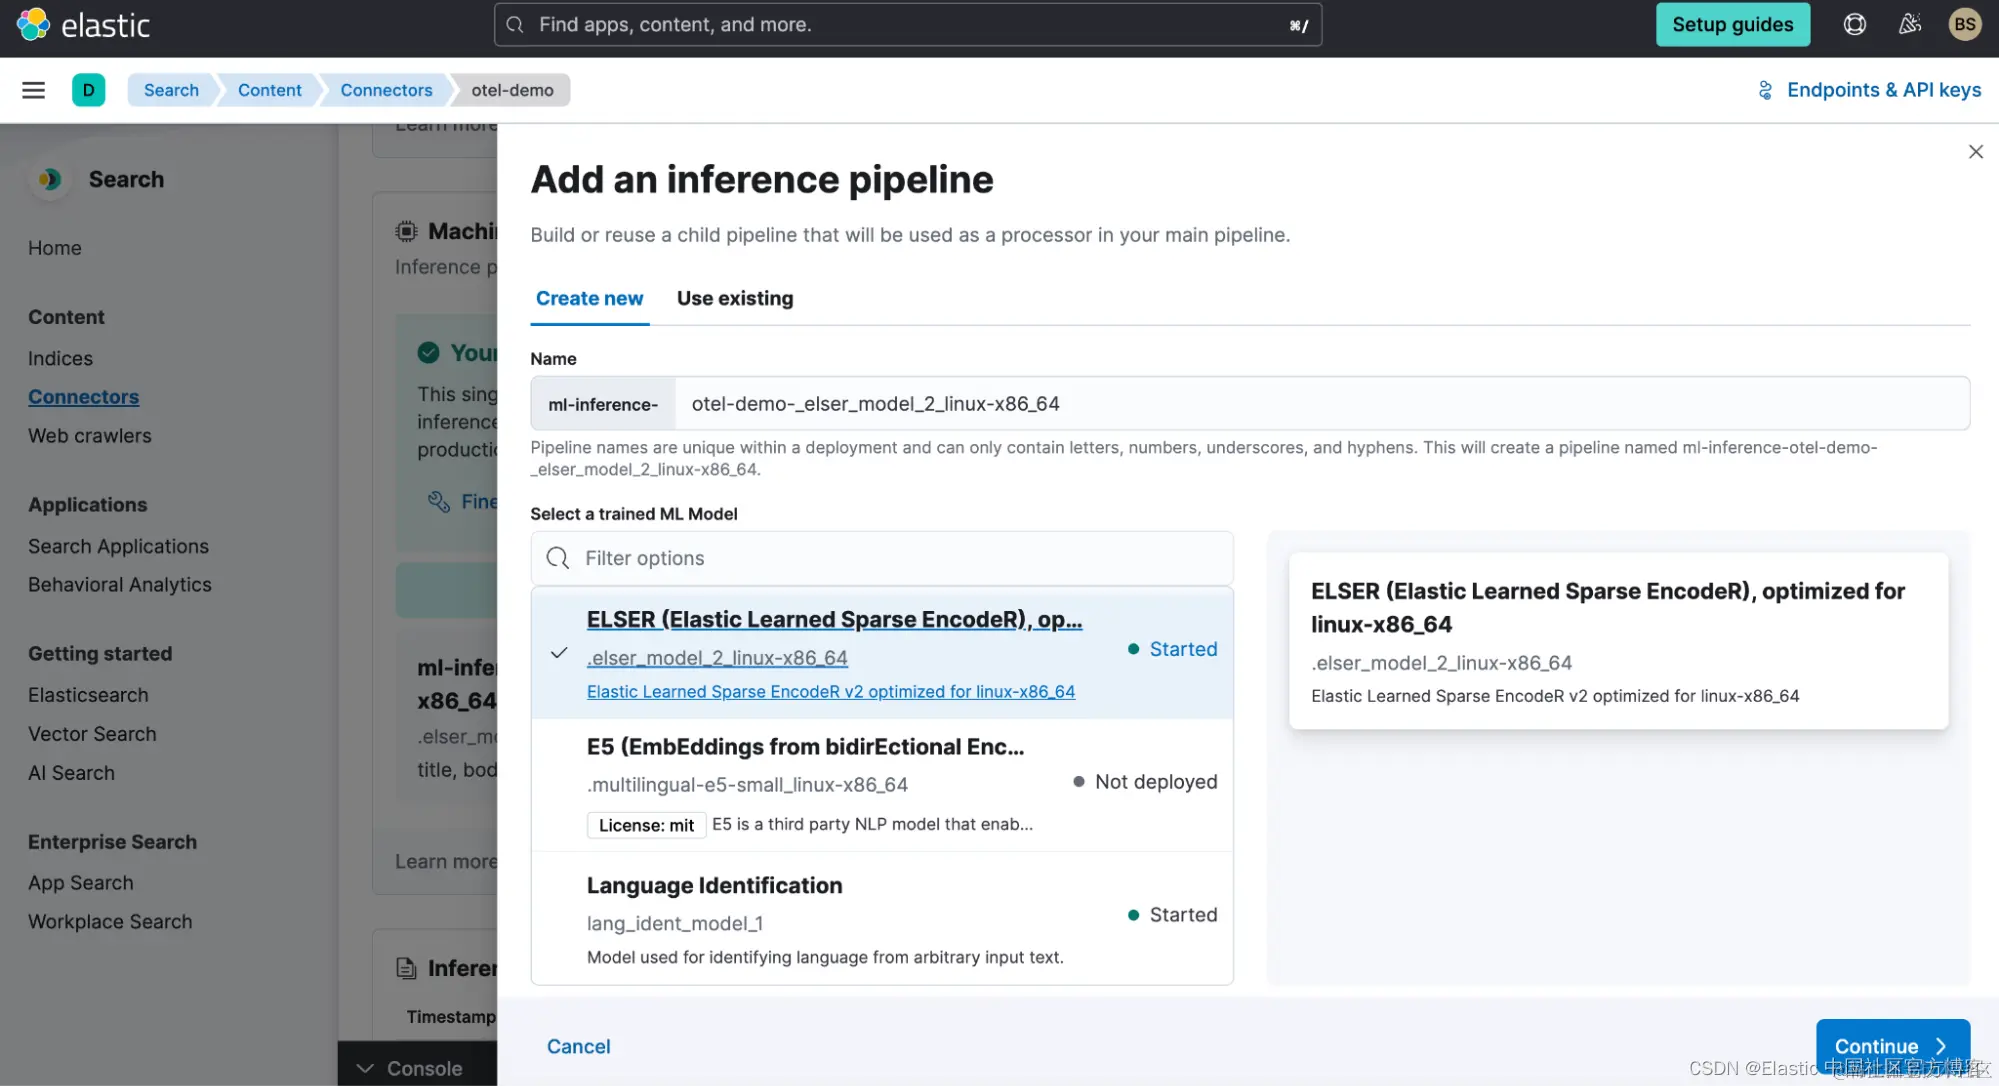Select the ELSER linux-x86_64 model option

click(x=880, y=653)
